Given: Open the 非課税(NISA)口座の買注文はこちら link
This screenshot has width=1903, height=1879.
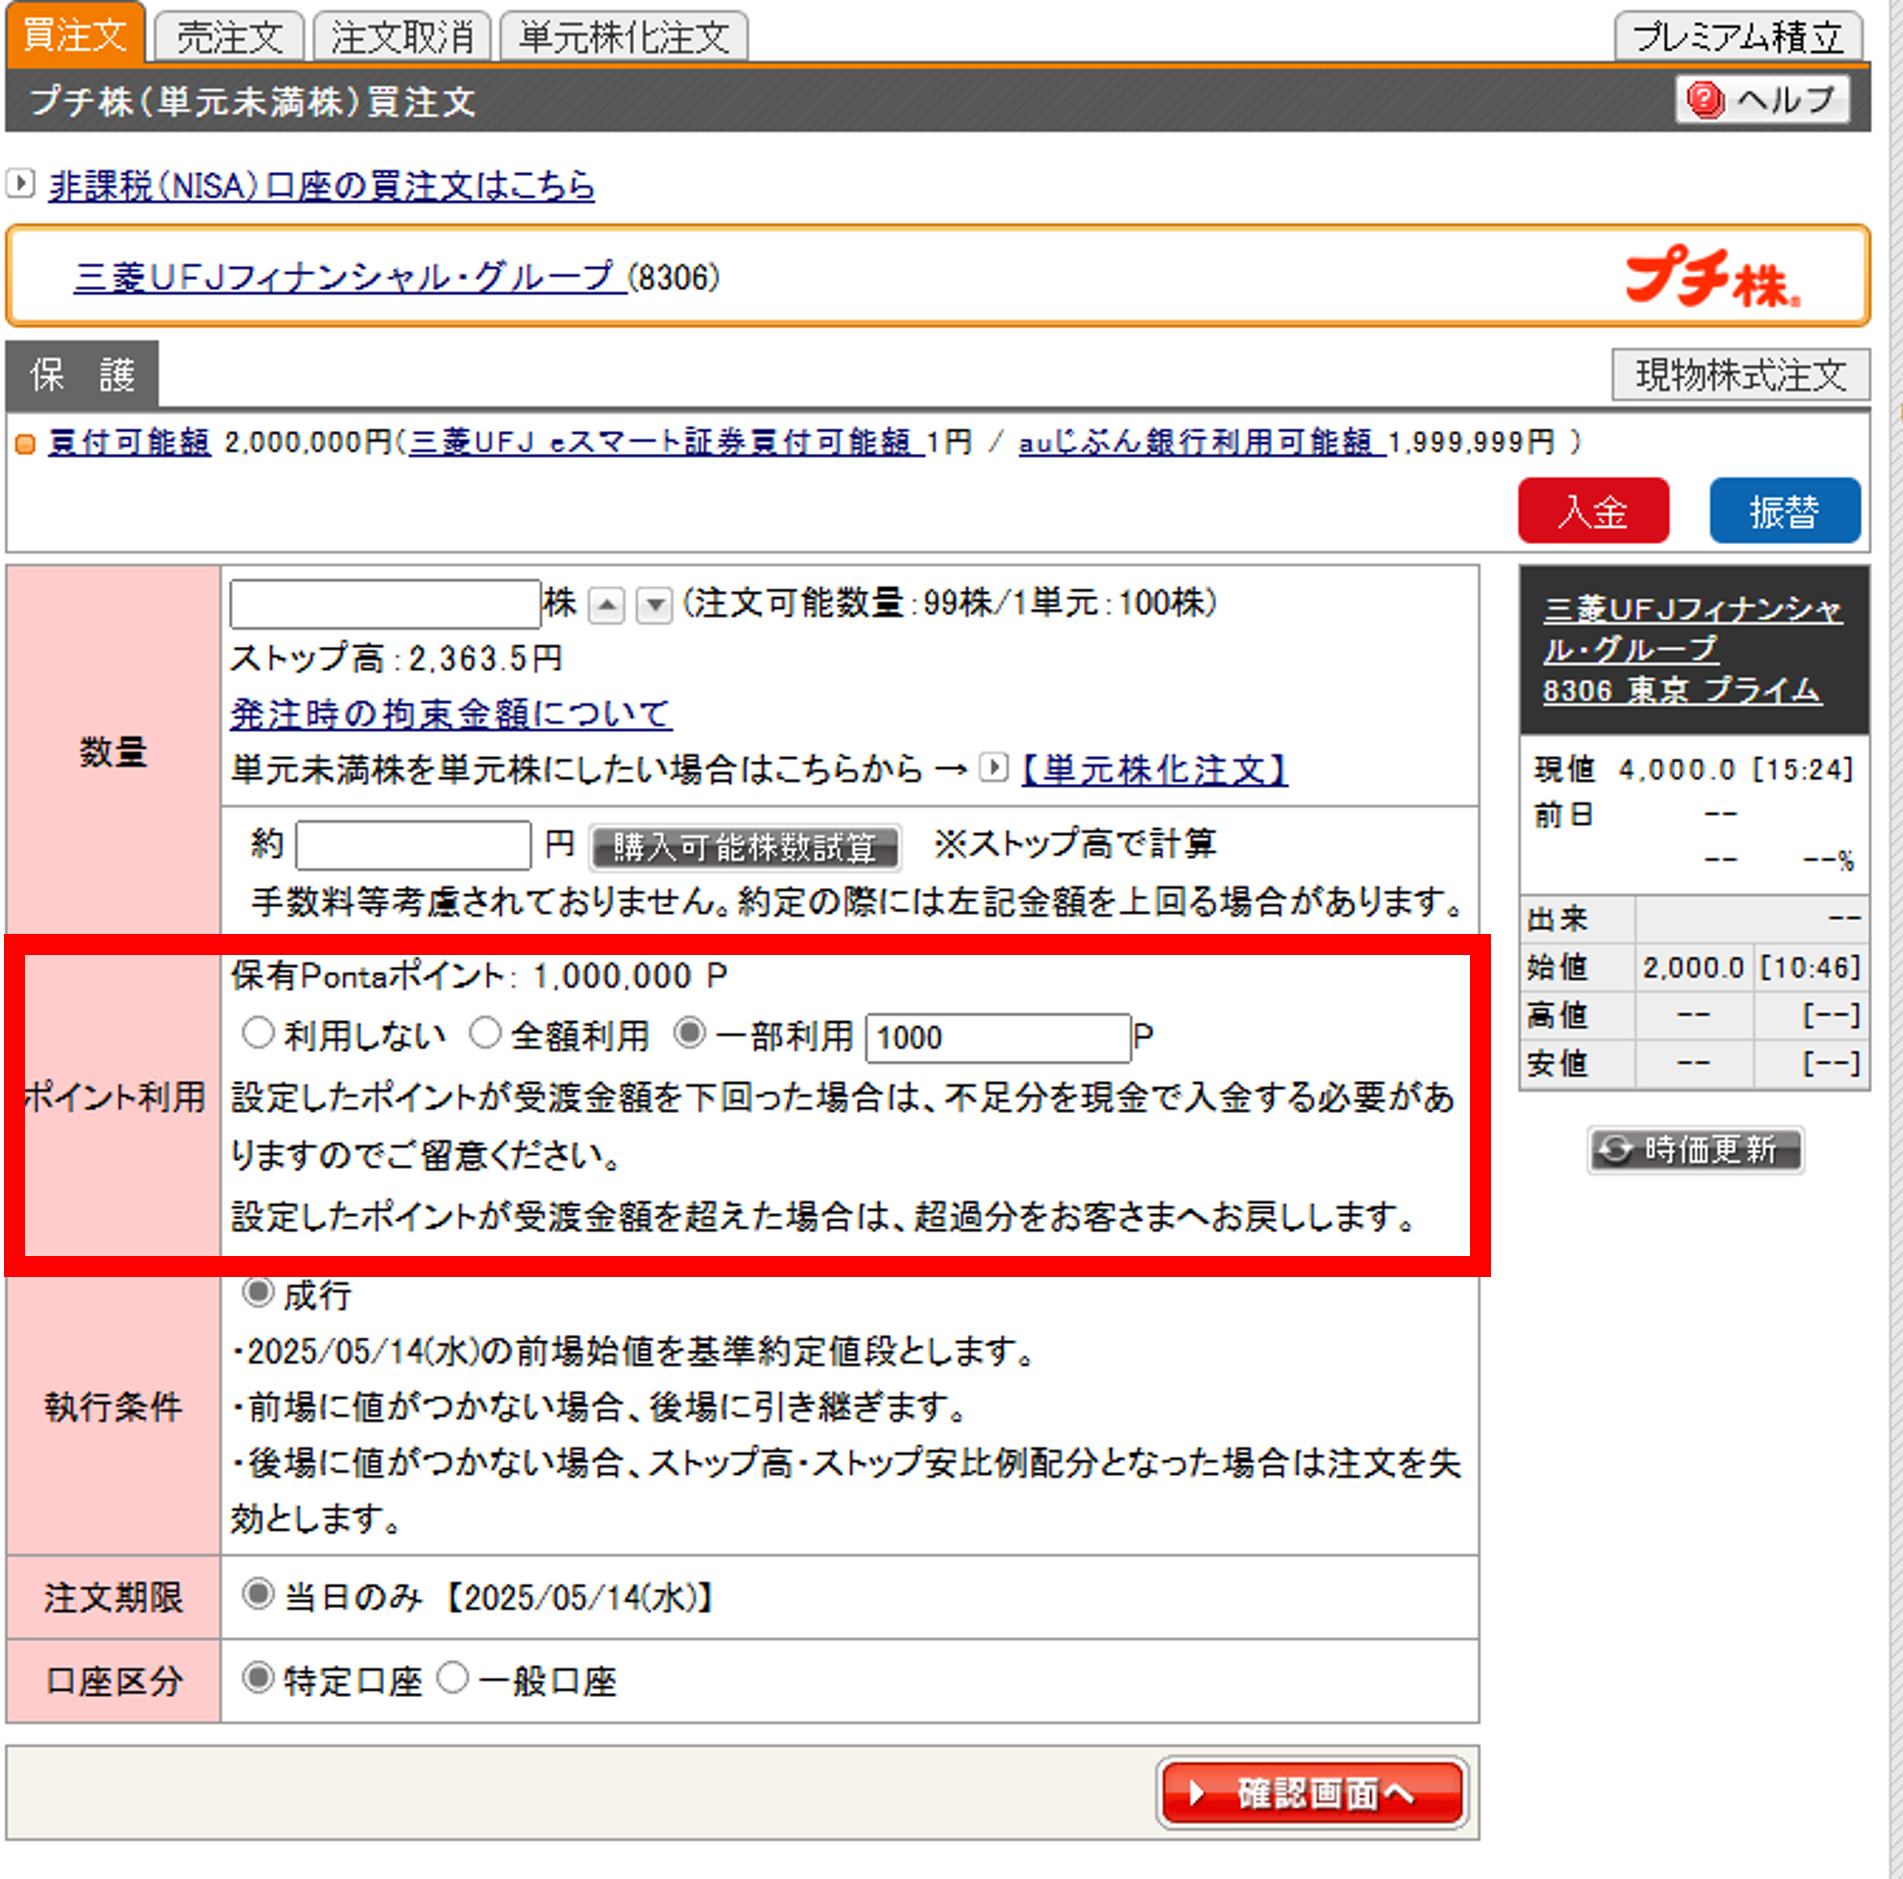Looking at the screenshot, I should click(x=321, y=186).
